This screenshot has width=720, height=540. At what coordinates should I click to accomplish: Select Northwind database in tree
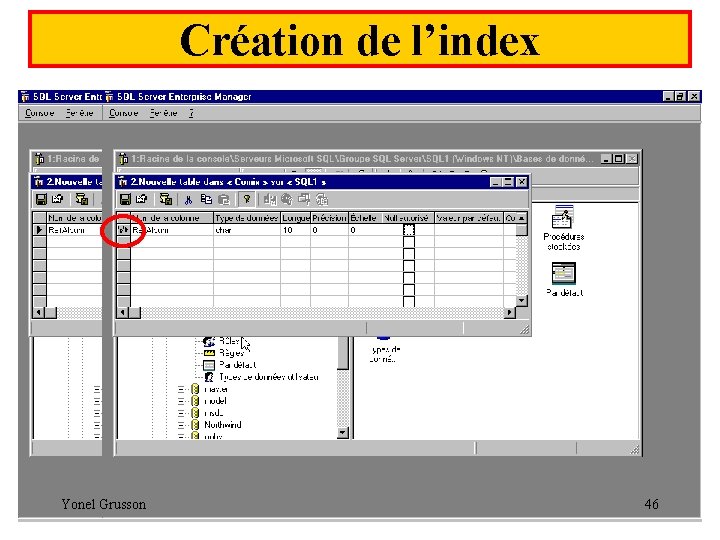pyautogui.click(x=223, y=425)
